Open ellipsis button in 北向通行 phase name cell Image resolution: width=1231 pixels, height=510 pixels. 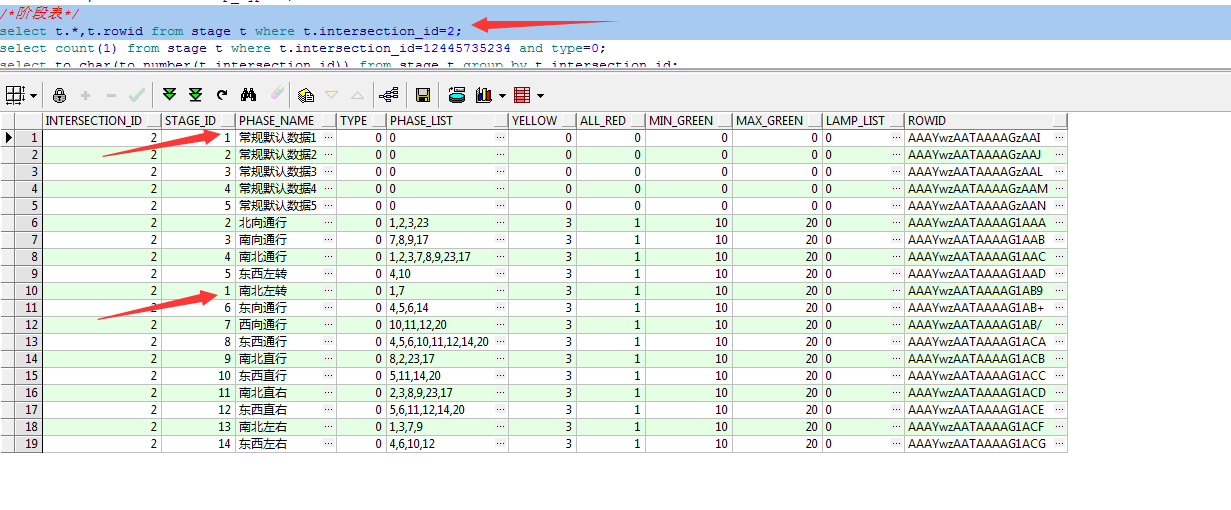click(328, 223)
